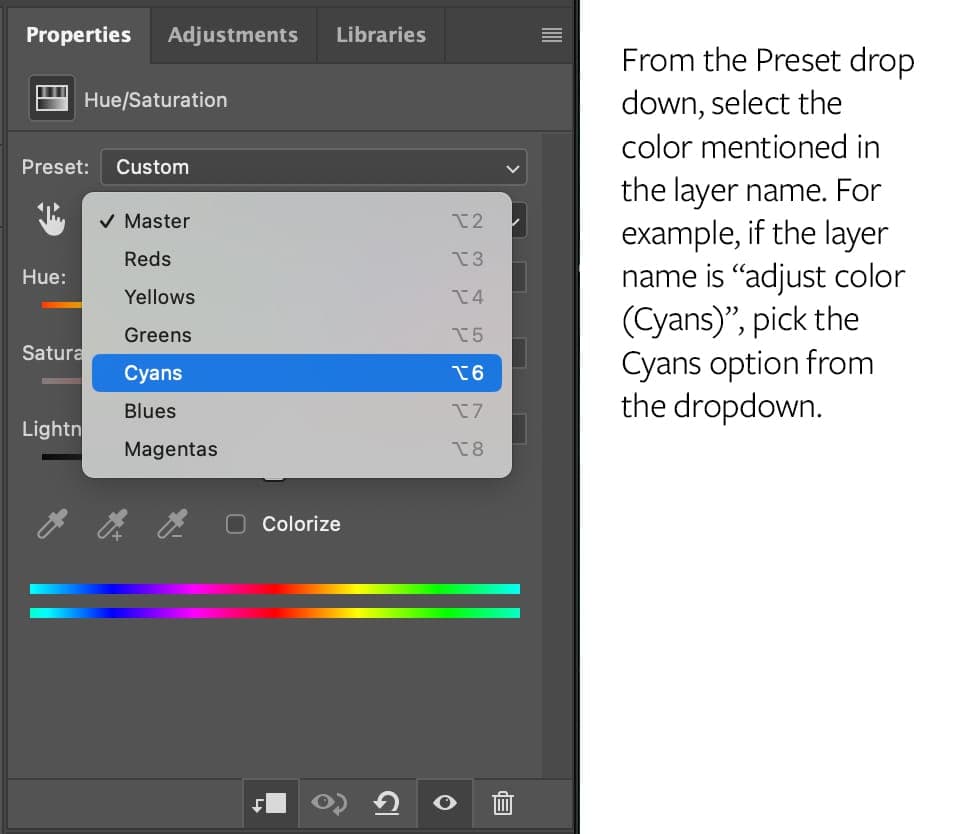Select the on-image targeted adjustment hand tool

pos(50,219)
